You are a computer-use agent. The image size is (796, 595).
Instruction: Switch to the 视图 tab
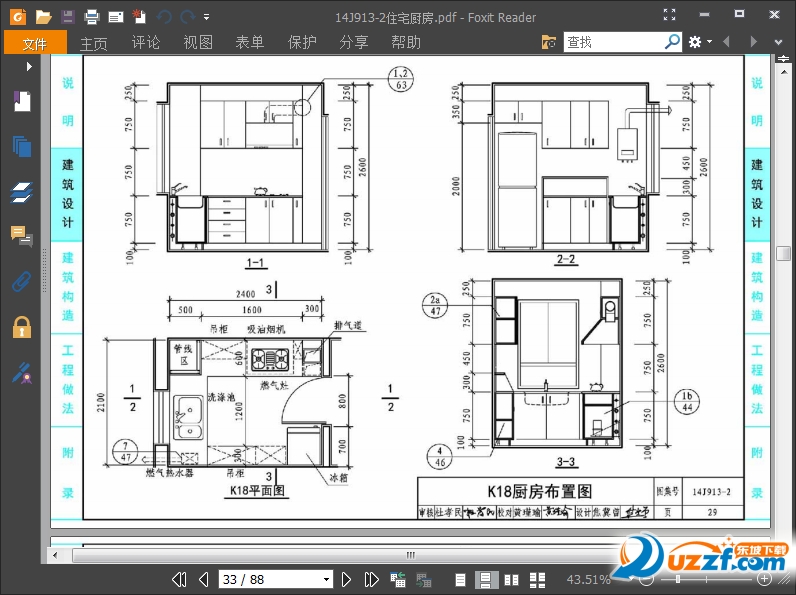[x=197, y=42]
